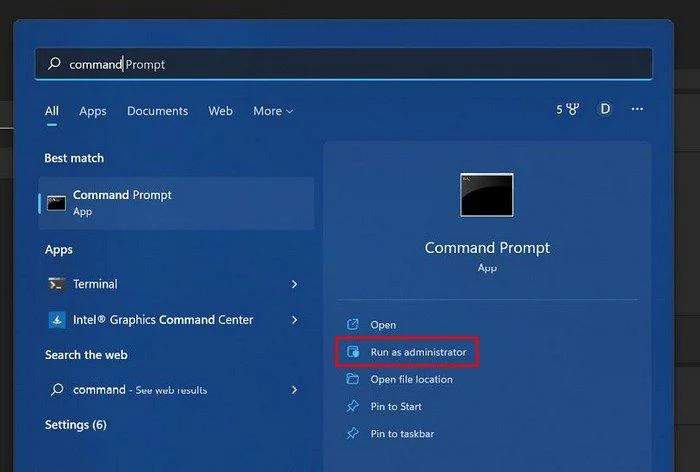Screen dimensions: 700x472
Task: Open command See web results entry
Action: tap(174, 390)
